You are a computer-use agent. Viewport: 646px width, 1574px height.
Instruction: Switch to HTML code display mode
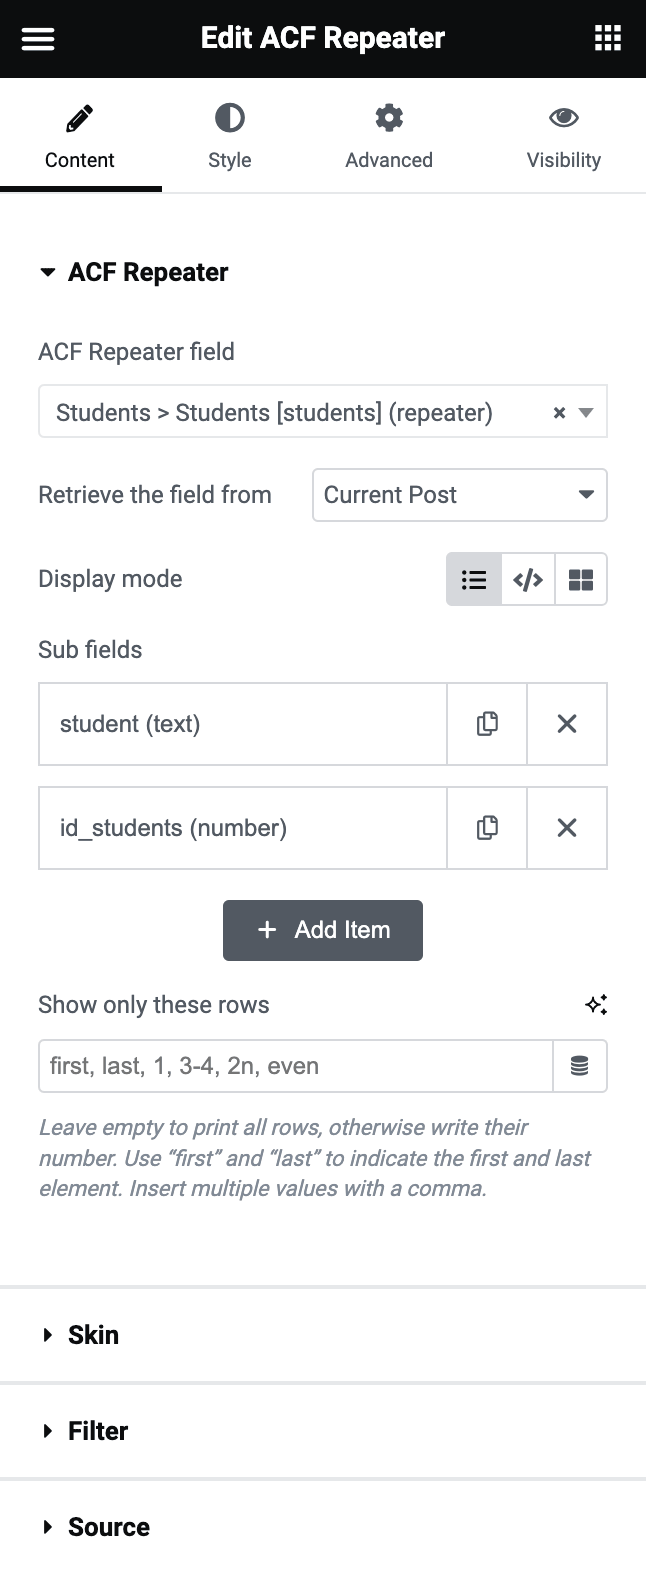point(528,579)
